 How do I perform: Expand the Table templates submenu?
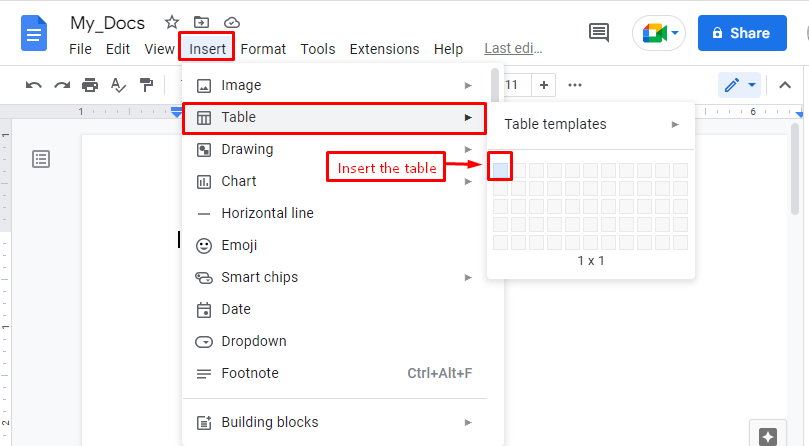pyautogui.click(x=591, y=124)
